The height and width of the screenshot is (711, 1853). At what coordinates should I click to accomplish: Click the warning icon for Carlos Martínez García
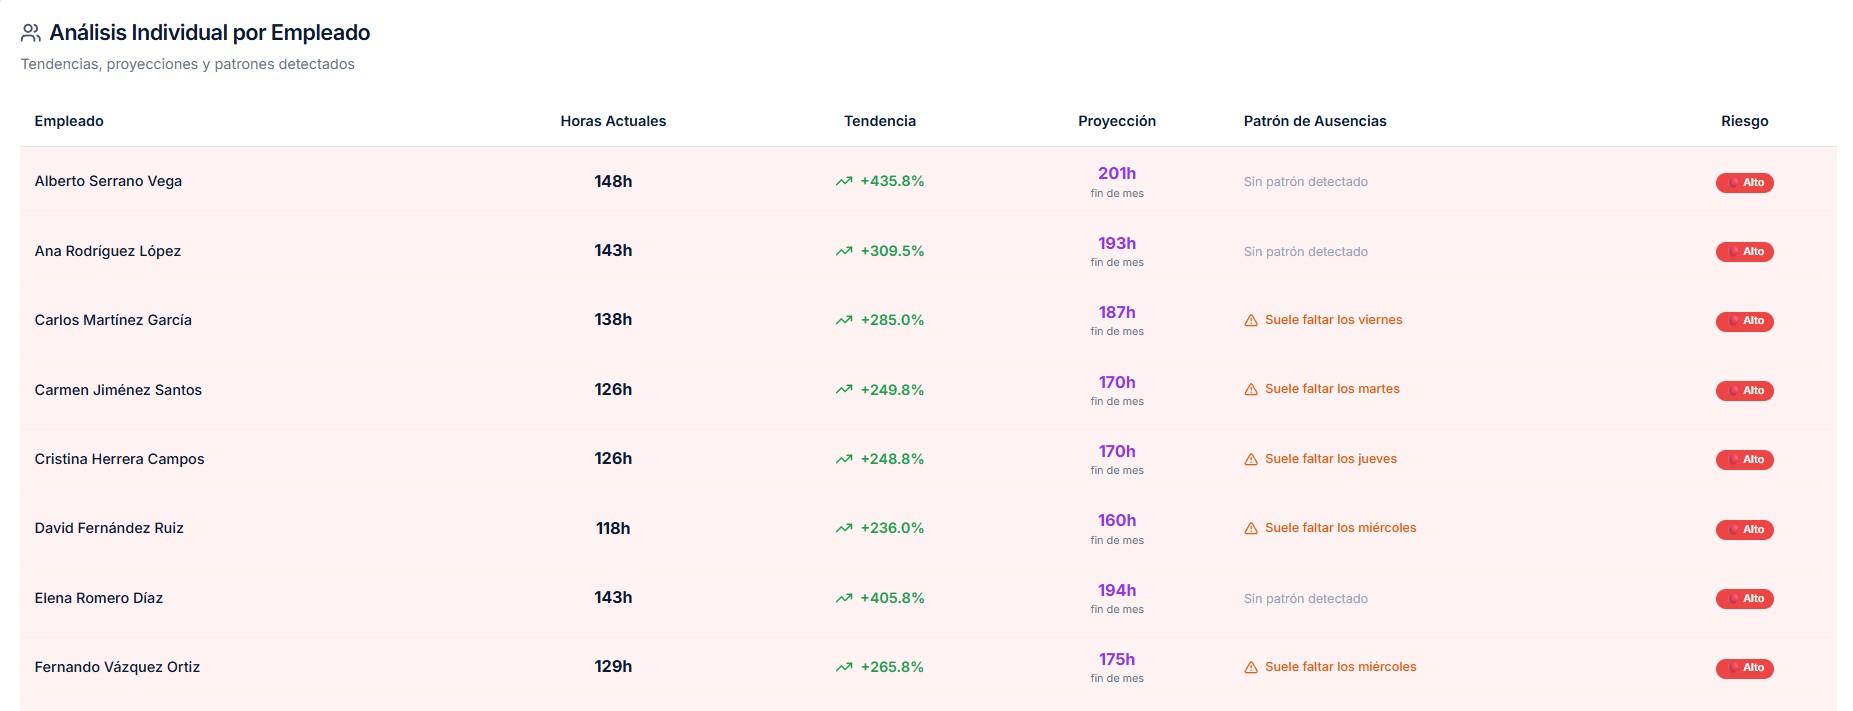[1251, 321]
